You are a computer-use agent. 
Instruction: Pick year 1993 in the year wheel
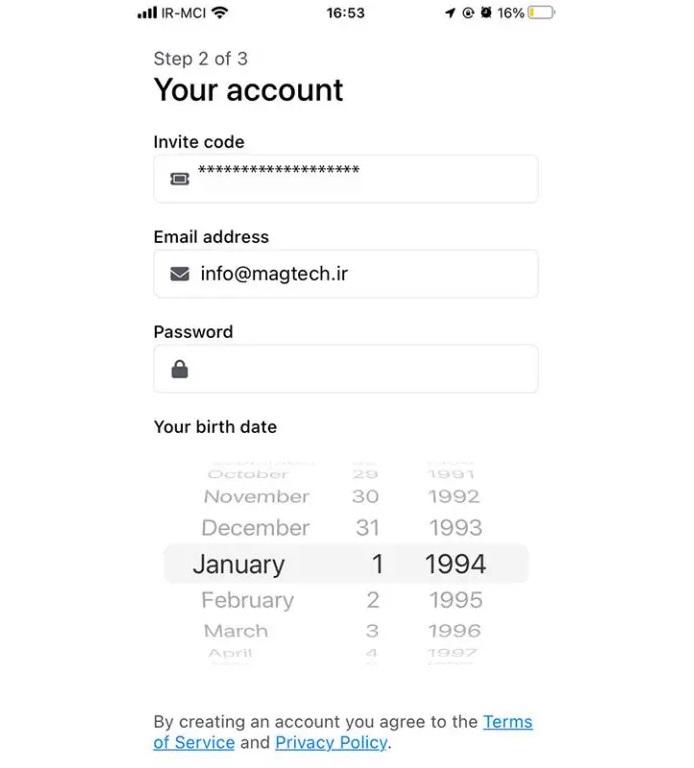(x=455, y=528)
